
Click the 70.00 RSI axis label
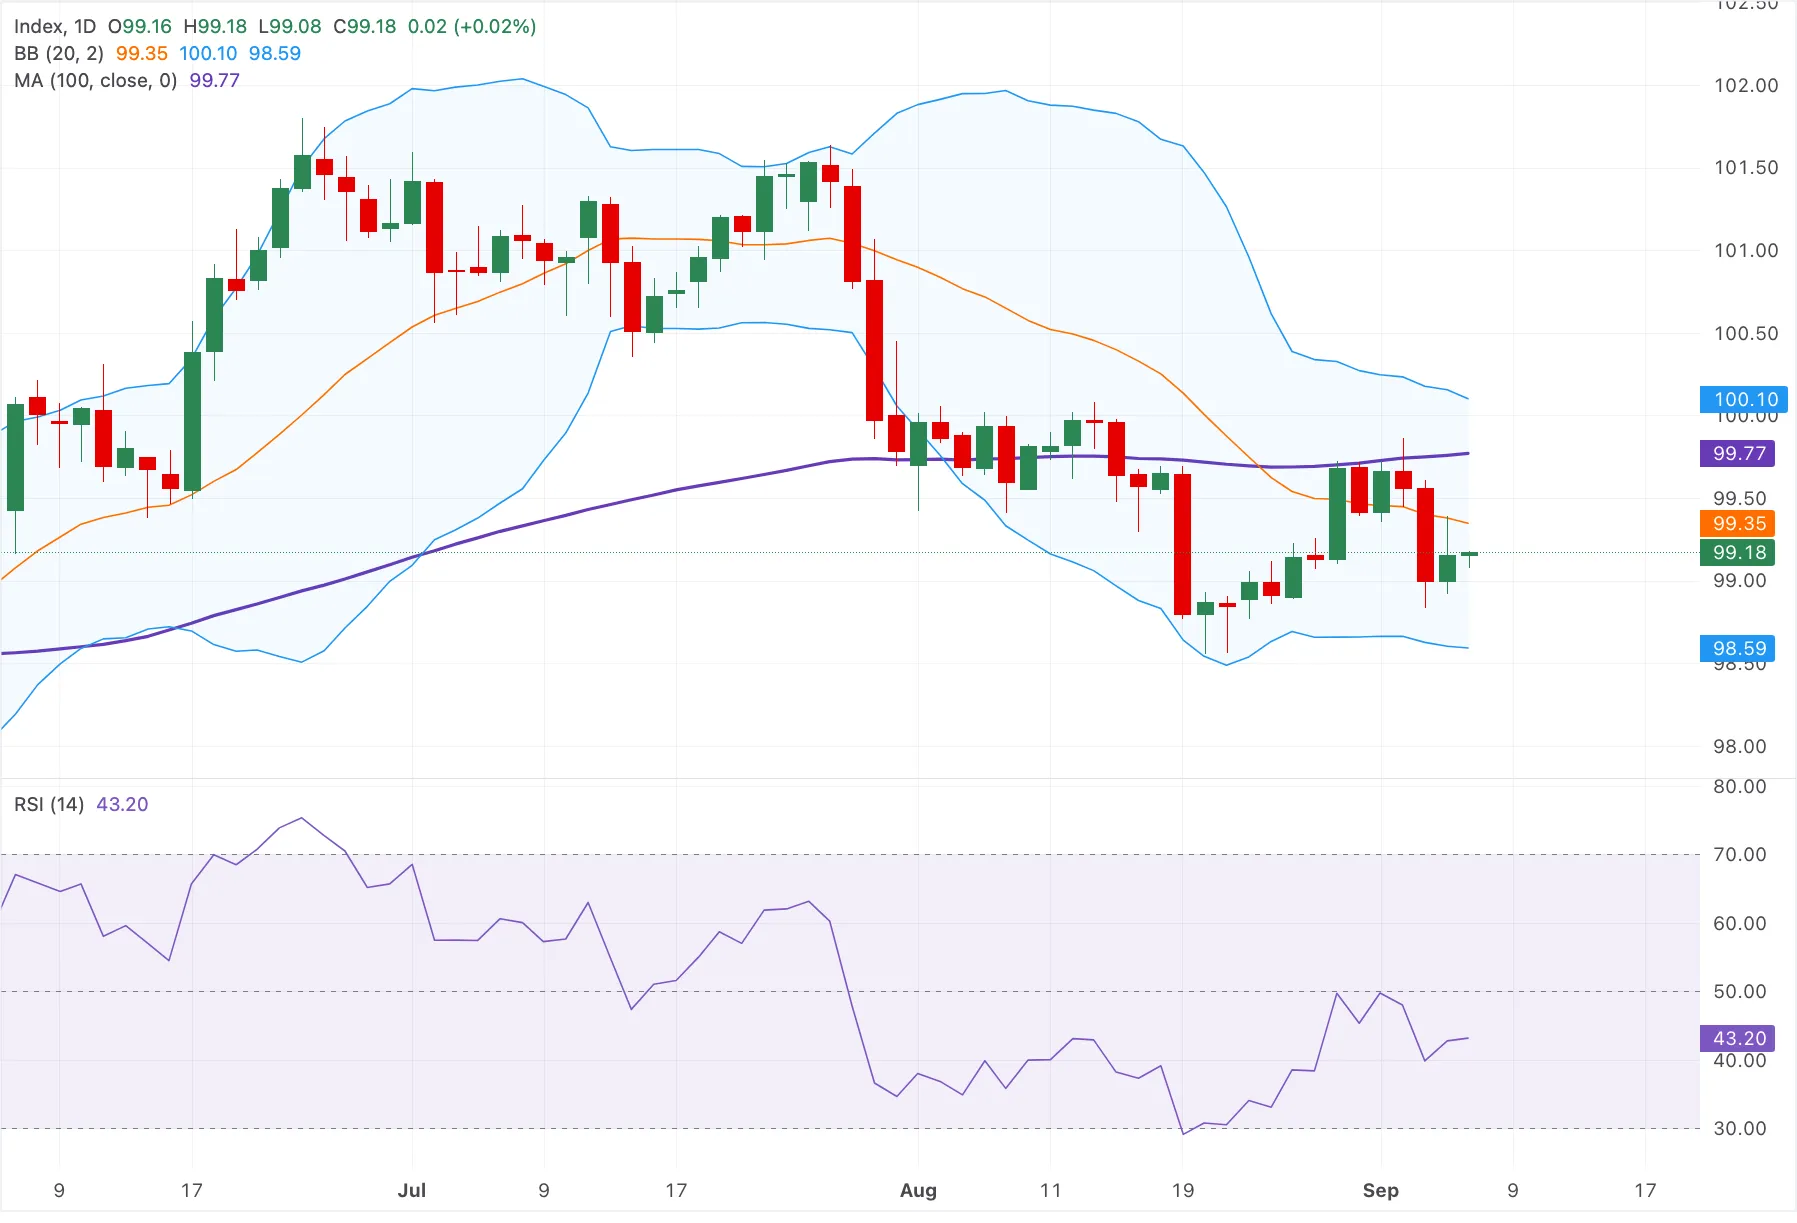(x=1740, y=855)
